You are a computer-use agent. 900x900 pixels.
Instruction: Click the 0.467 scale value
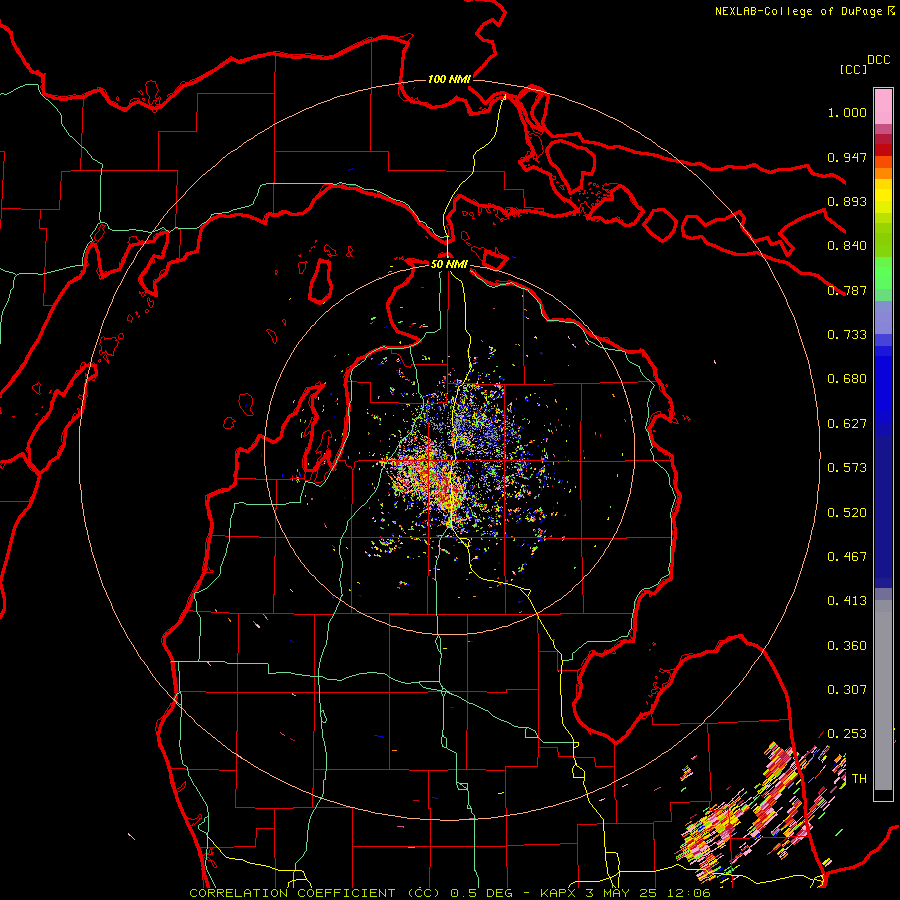click(x=847, y=557)
